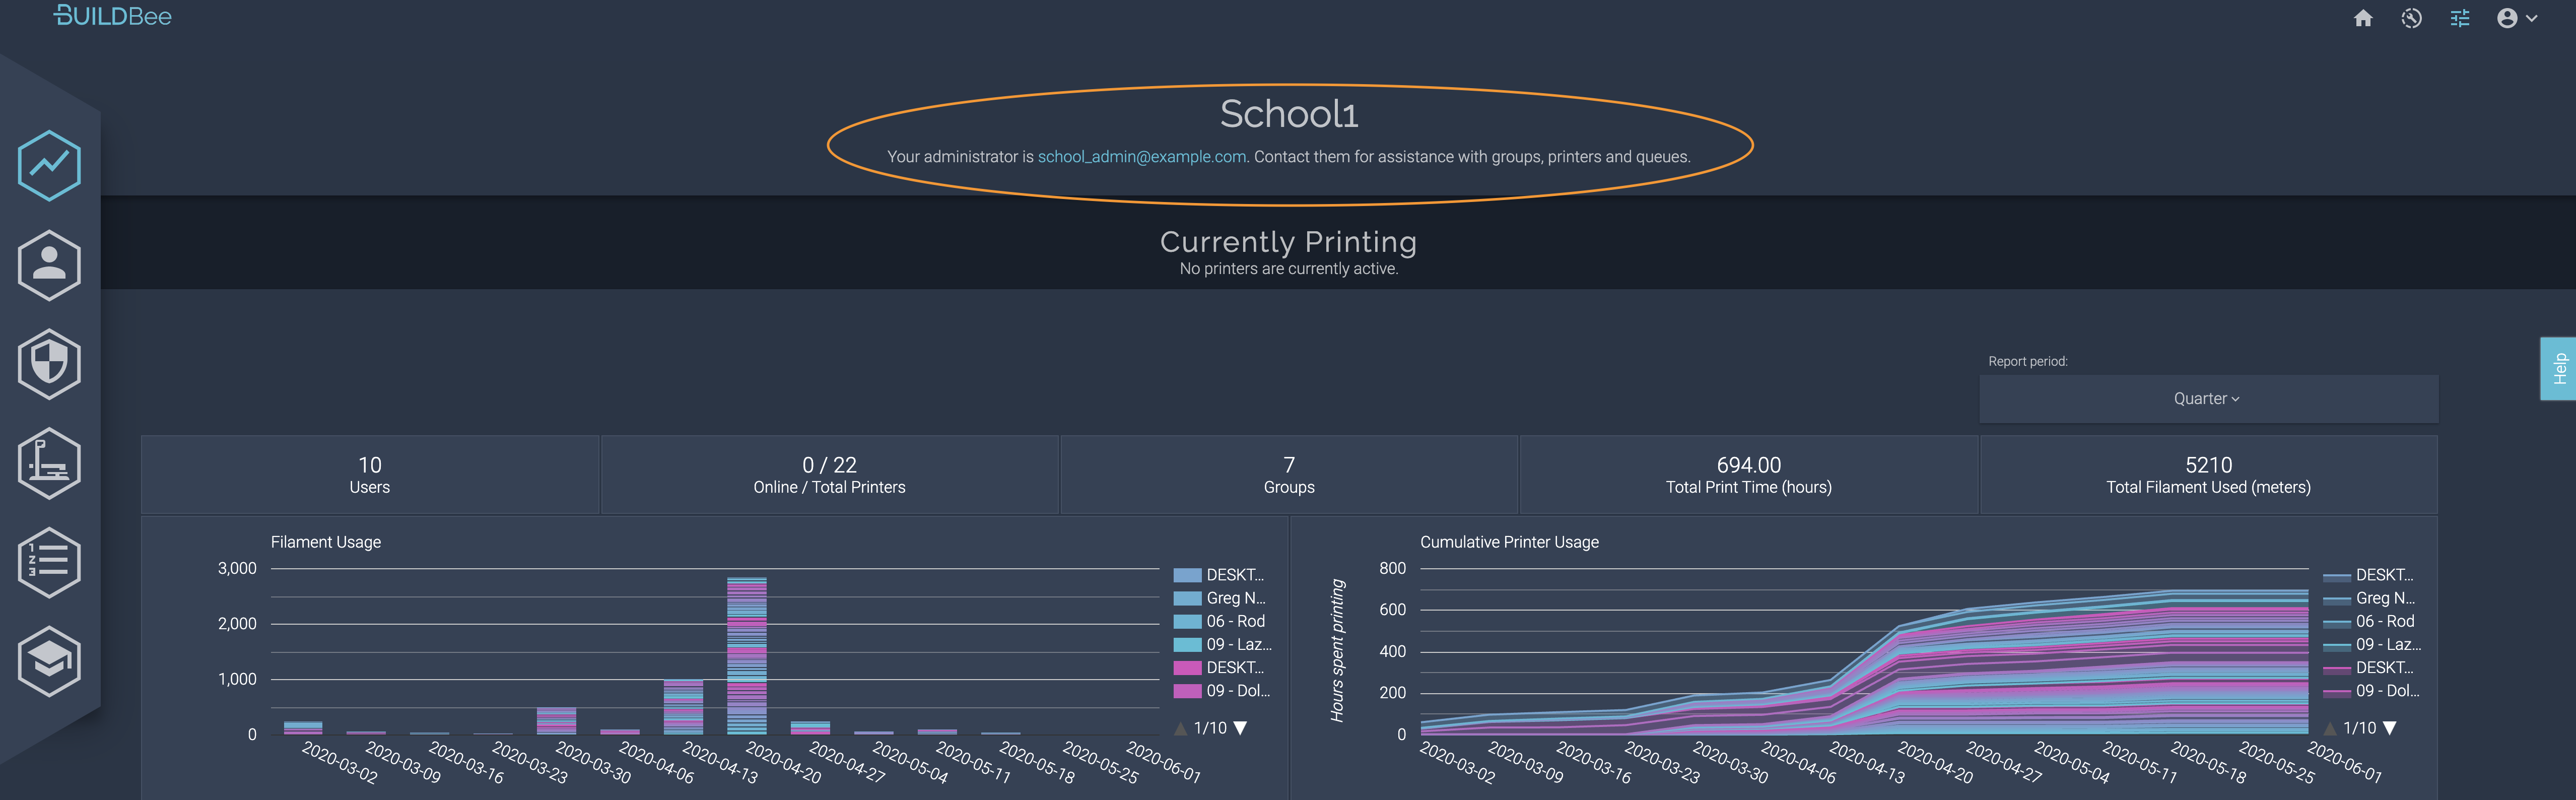Click the 2020-06-01 label in Cumulative Printer Usage
Viewport: 2576px width, 800px height.
tap(2344, 762)
